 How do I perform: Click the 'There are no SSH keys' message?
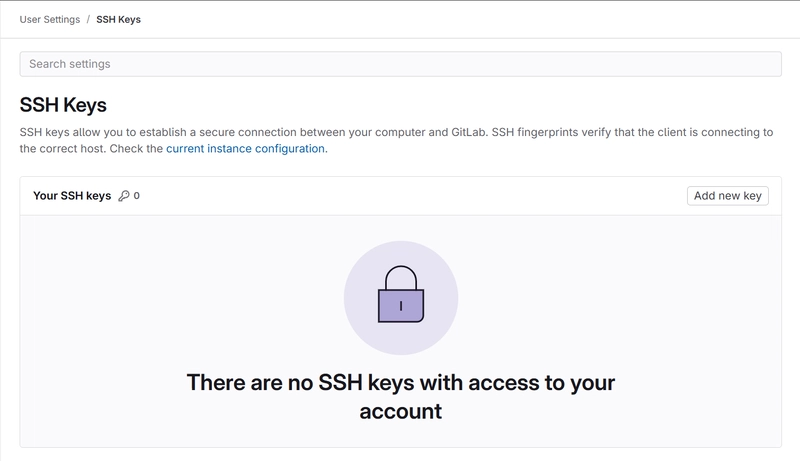pyautogui.click(x=401, y=397)
